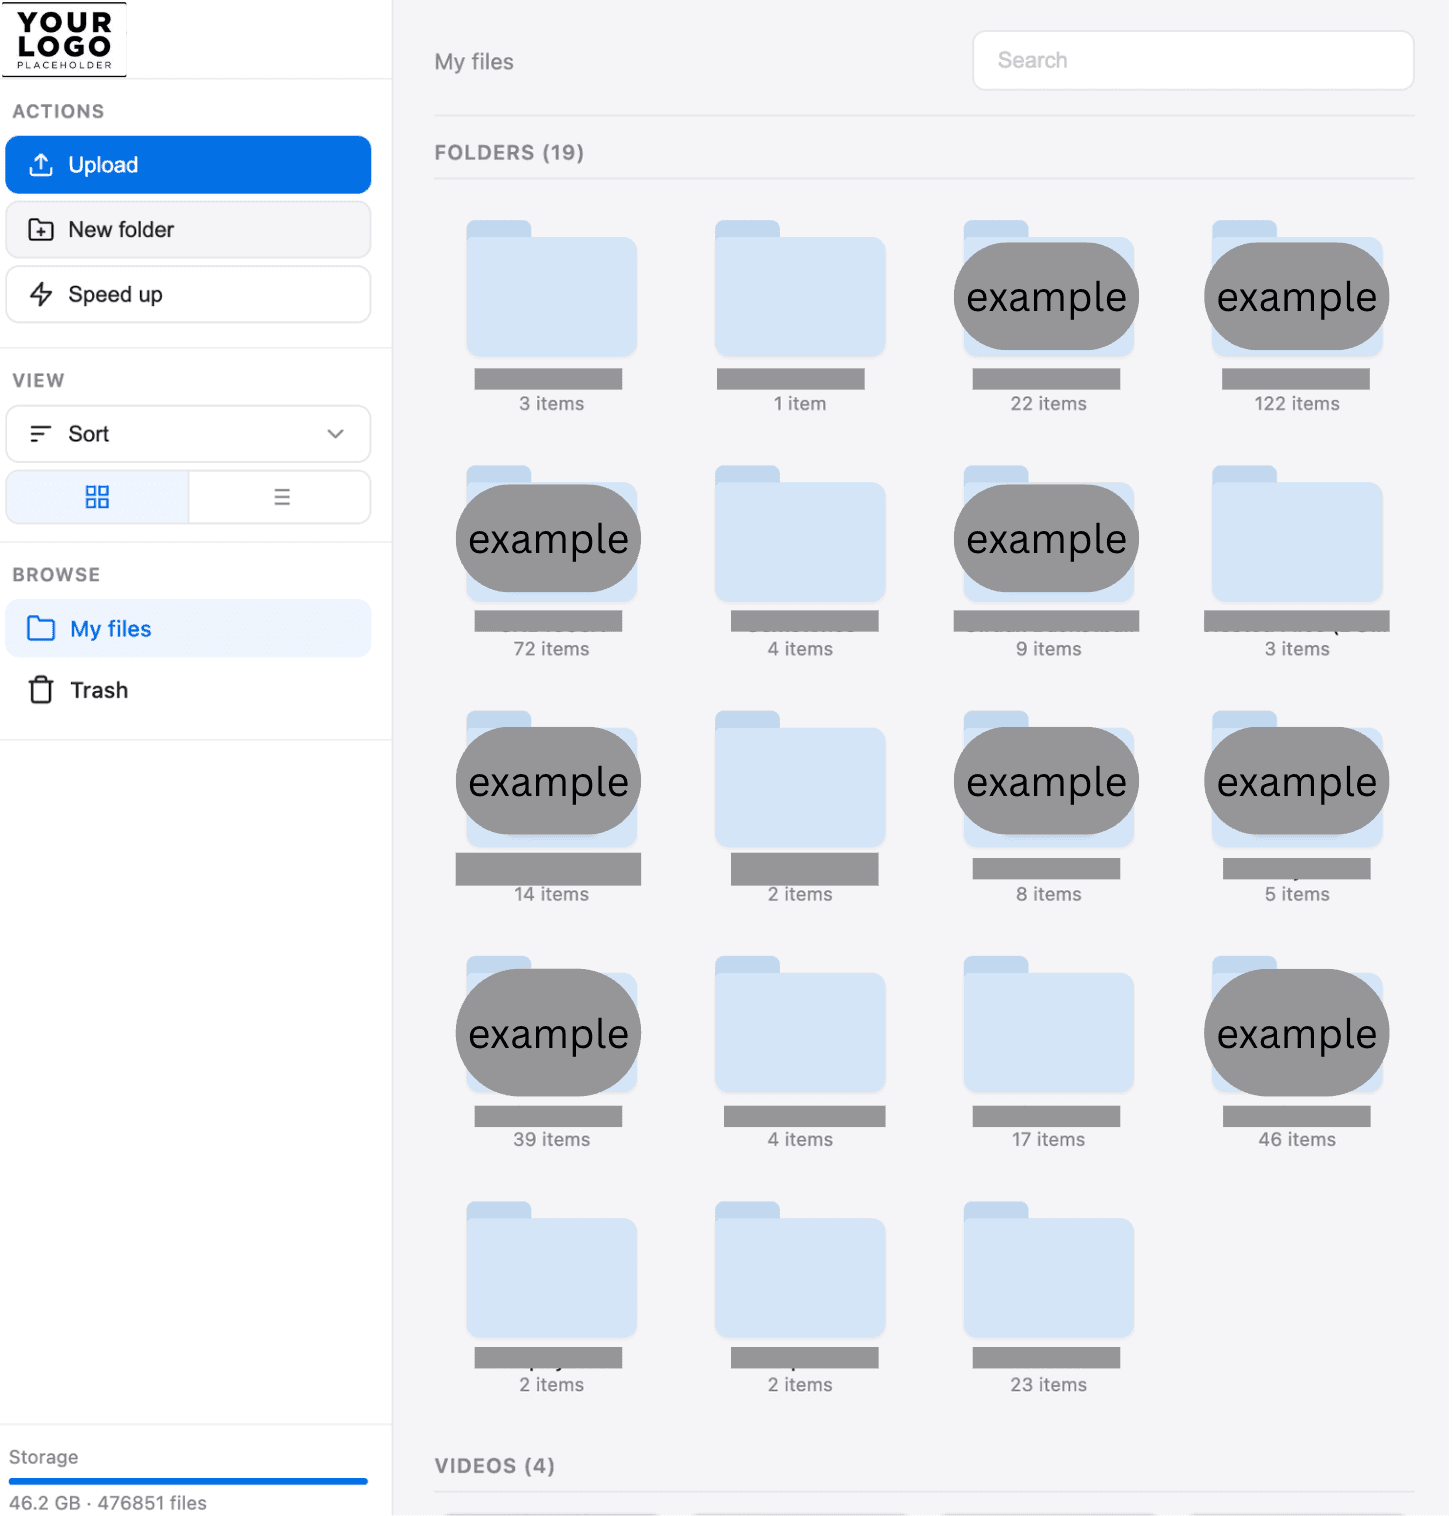Open the Sort dropdown

point(188,434)
